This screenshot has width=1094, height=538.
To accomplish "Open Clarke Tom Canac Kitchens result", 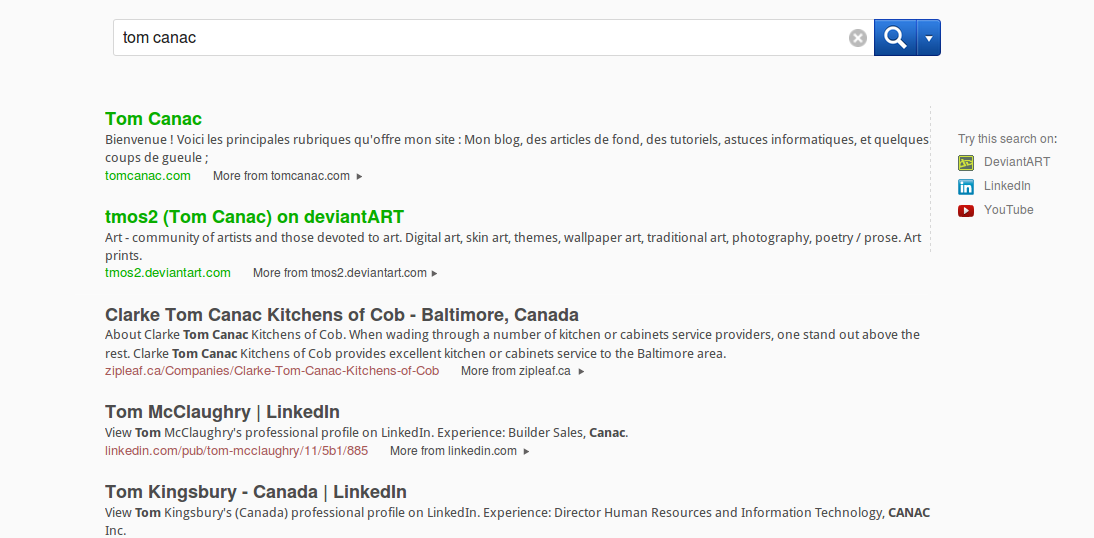I will point(341,315).
